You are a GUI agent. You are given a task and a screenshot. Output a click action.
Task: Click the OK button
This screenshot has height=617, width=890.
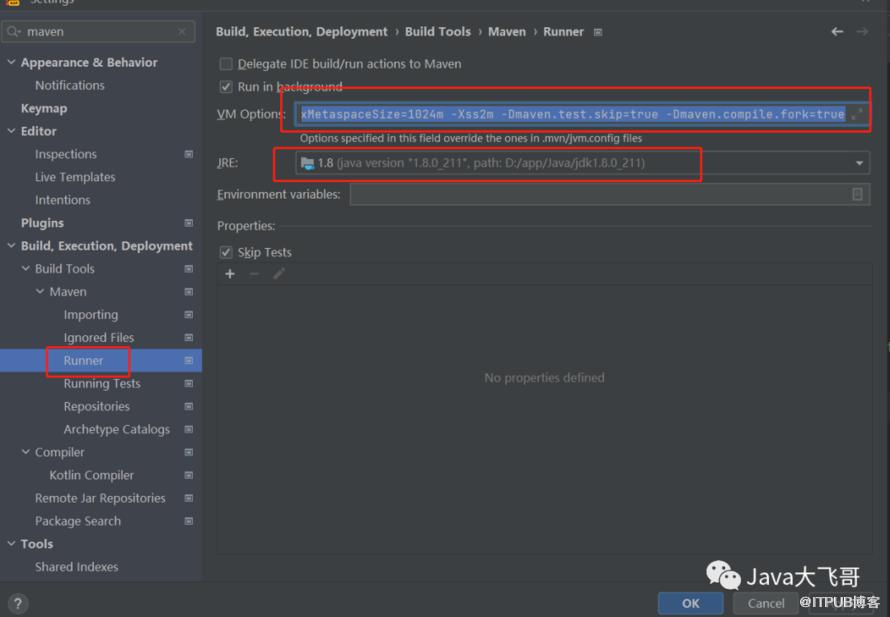pyautogui.click(x=690, y=603)
